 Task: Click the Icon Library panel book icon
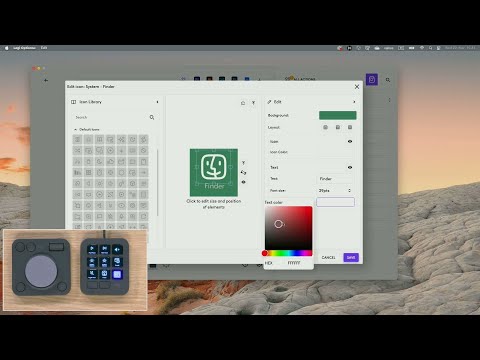74,102
